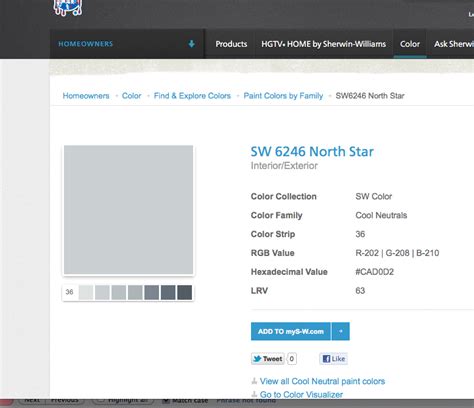Open View all Cool Neutral paint colors
This screenshot has width=474, height=408.
click(322, 381)
